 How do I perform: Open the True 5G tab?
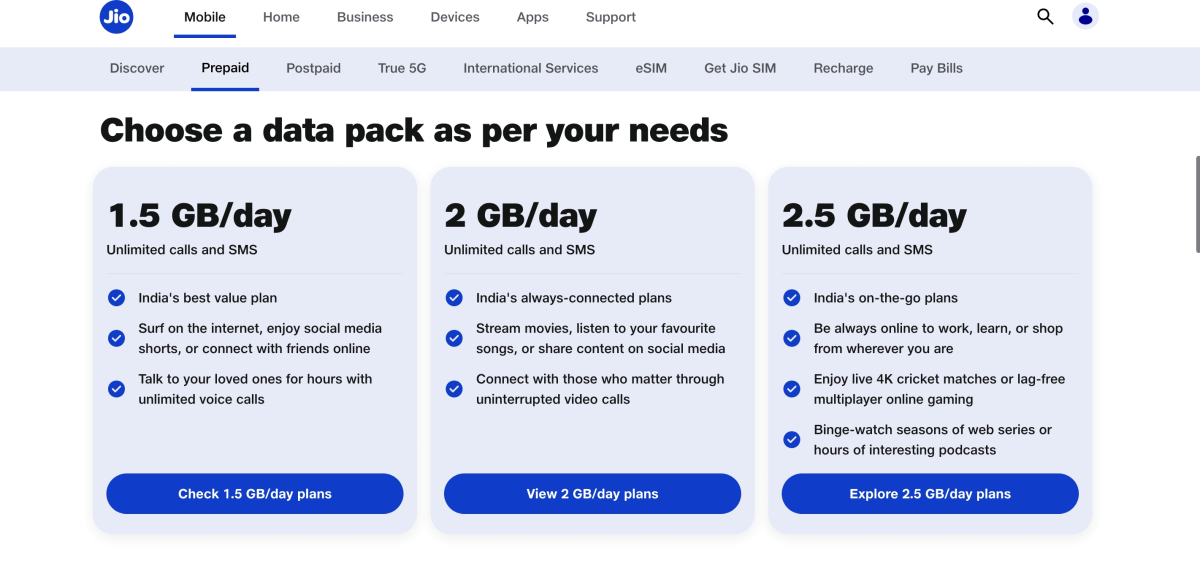(x=402, y=68)
